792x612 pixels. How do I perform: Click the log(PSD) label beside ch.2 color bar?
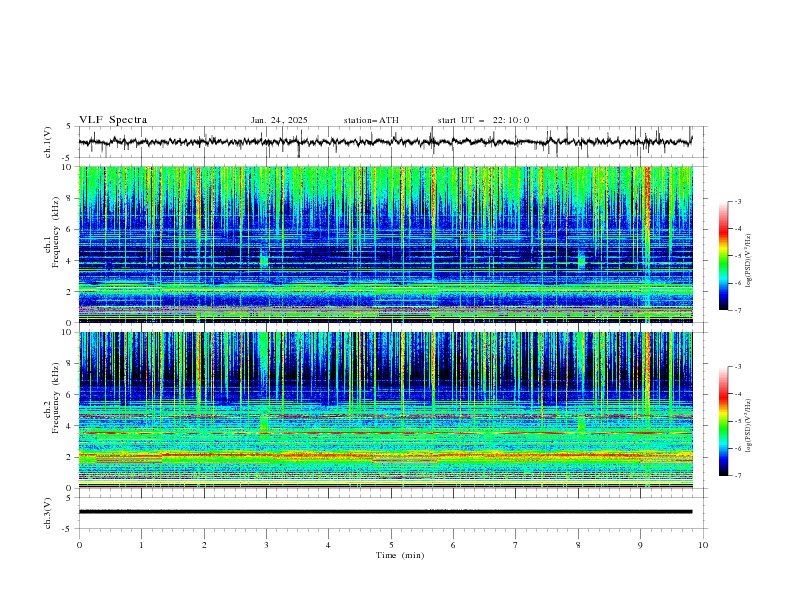click(749, 426)
